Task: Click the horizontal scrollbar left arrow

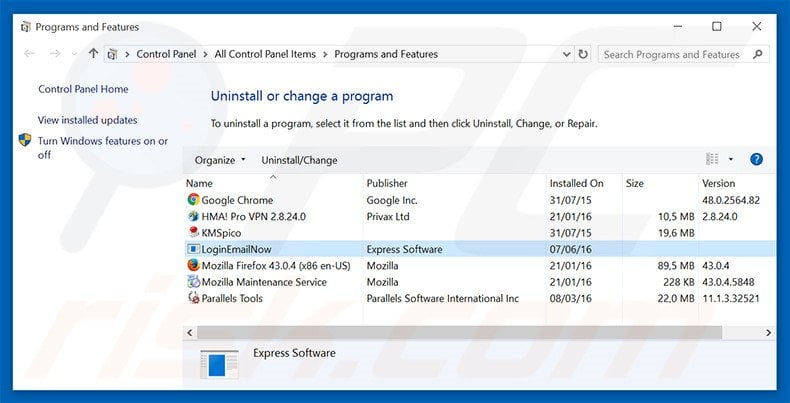Action: (190, 332)
